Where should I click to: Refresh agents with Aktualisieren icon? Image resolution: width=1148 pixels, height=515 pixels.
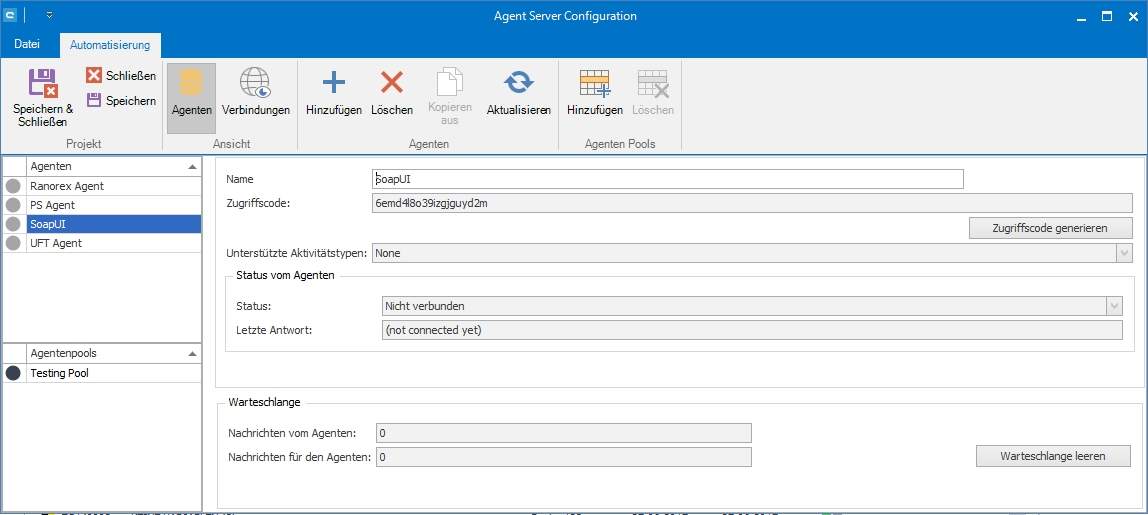click(x=518, y=83)
